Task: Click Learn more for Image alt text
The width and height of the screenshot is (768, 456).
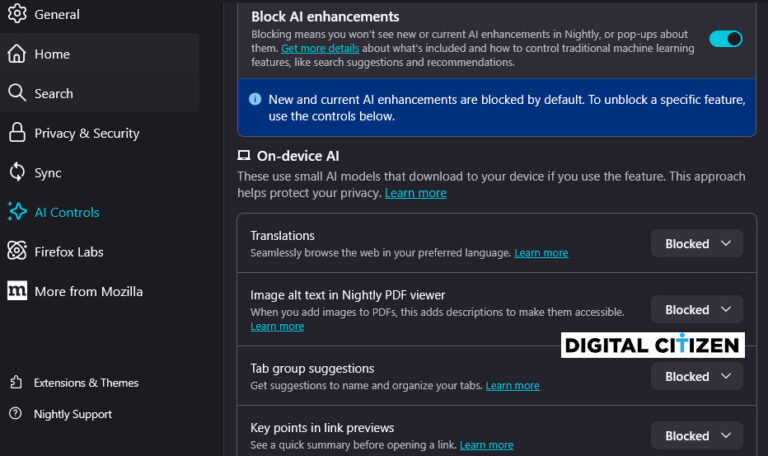Action: tap(277, 326)
